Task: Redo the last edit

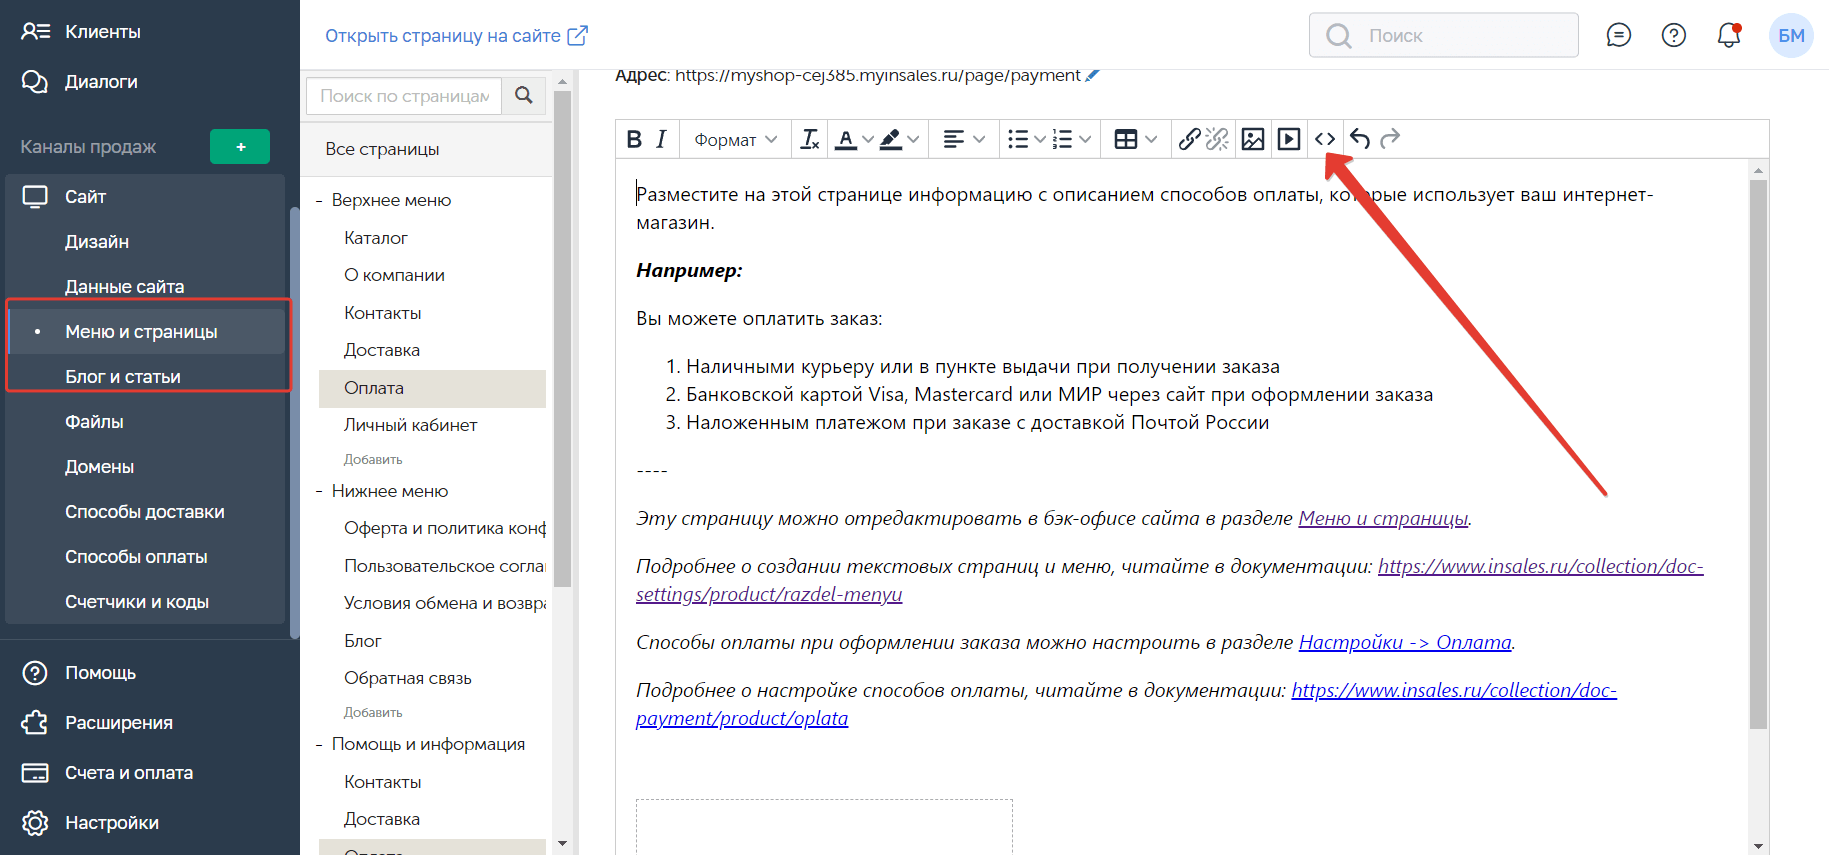Action: coord(1390,139)
